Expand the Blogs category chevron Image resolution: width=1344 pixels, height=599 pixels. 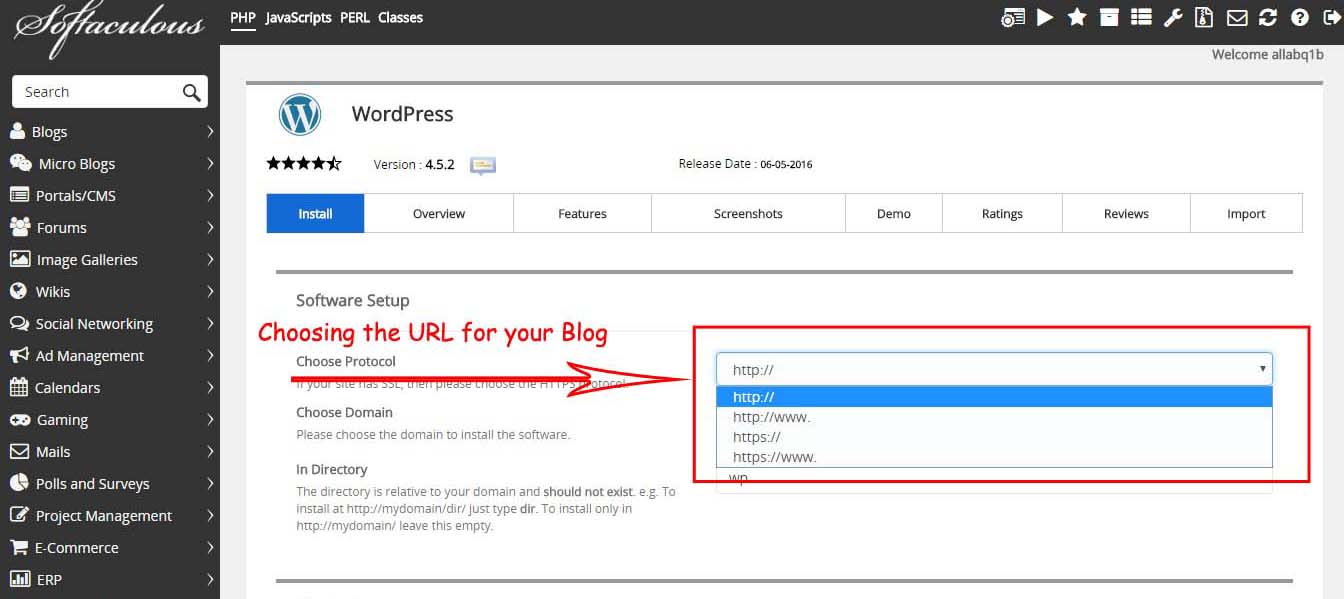(210, 131)
